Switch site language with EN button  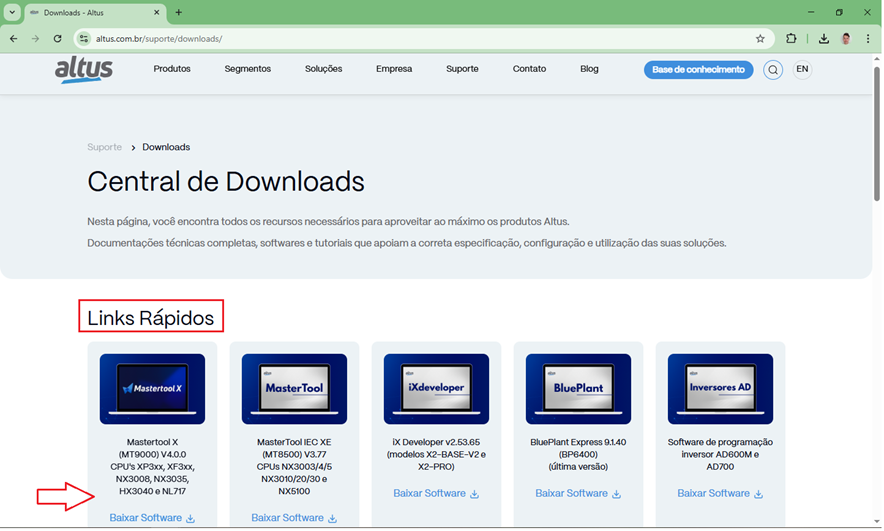[802, 70]
